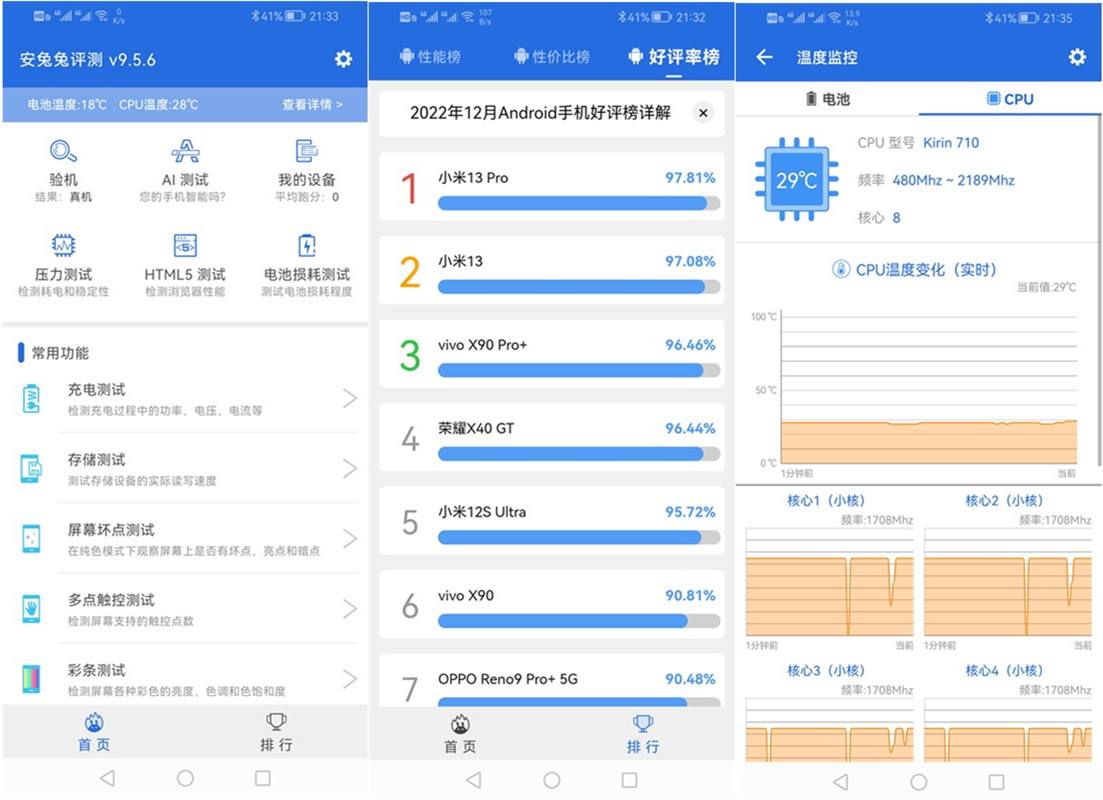Open 我的设备 device info
Screen dimensions: 1103x800
coord(307,152)
